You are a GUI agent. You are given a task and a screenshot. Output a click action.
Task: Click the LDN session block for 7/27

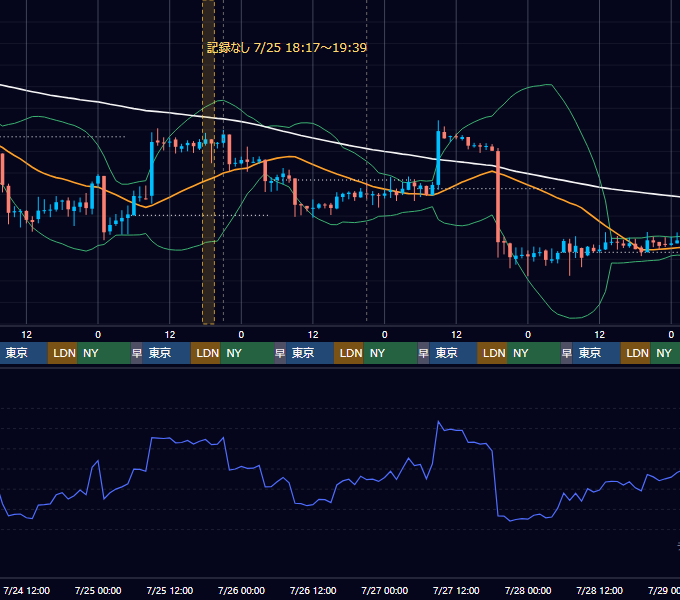tap(492, 353)
